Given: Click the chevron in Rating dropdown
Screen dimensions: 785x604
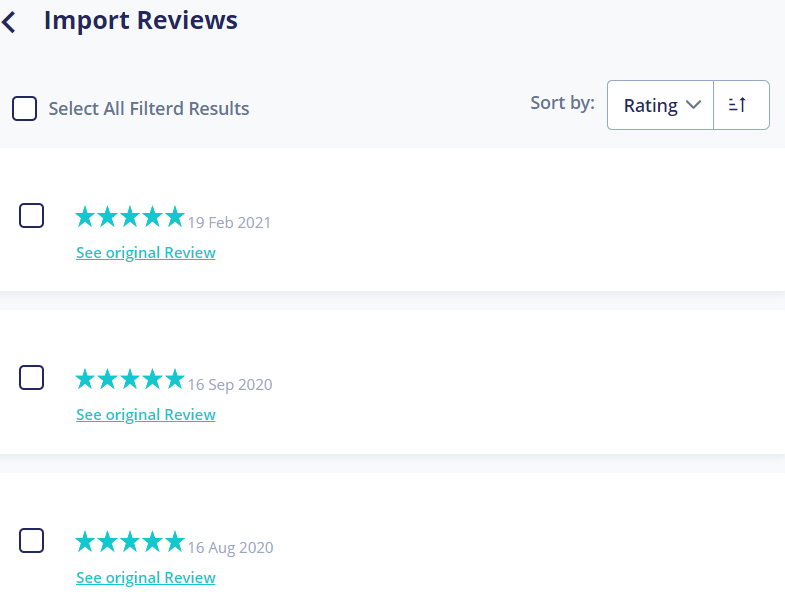Looking at the screenshot, I should click(694, 105).
